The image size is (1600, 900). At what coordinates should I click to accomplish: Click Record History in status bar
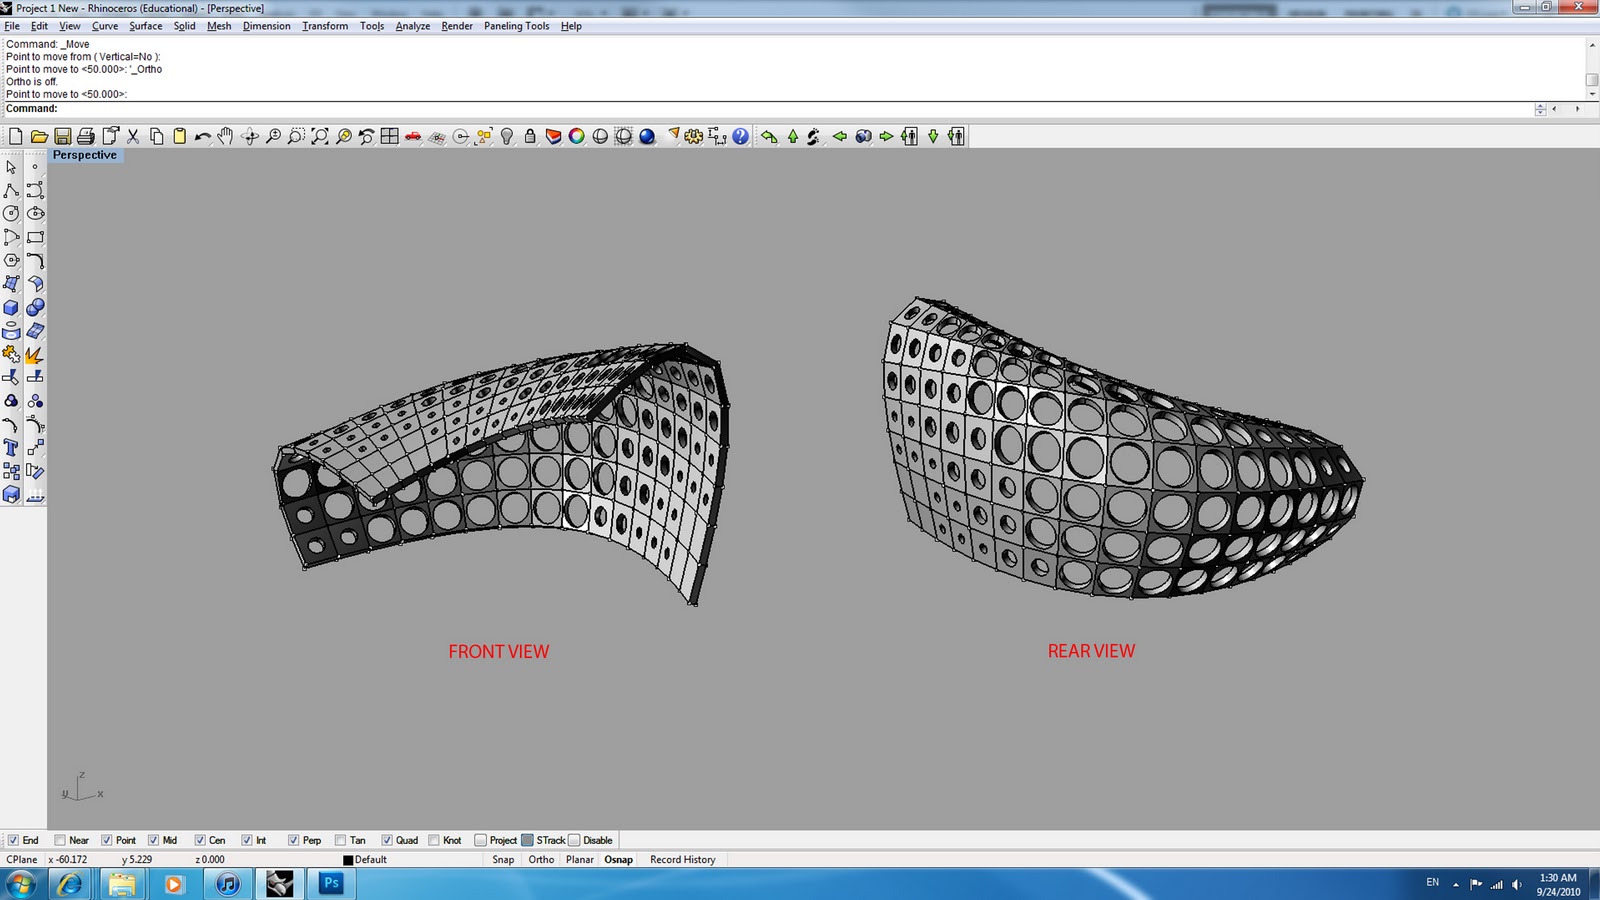[682, 859]
